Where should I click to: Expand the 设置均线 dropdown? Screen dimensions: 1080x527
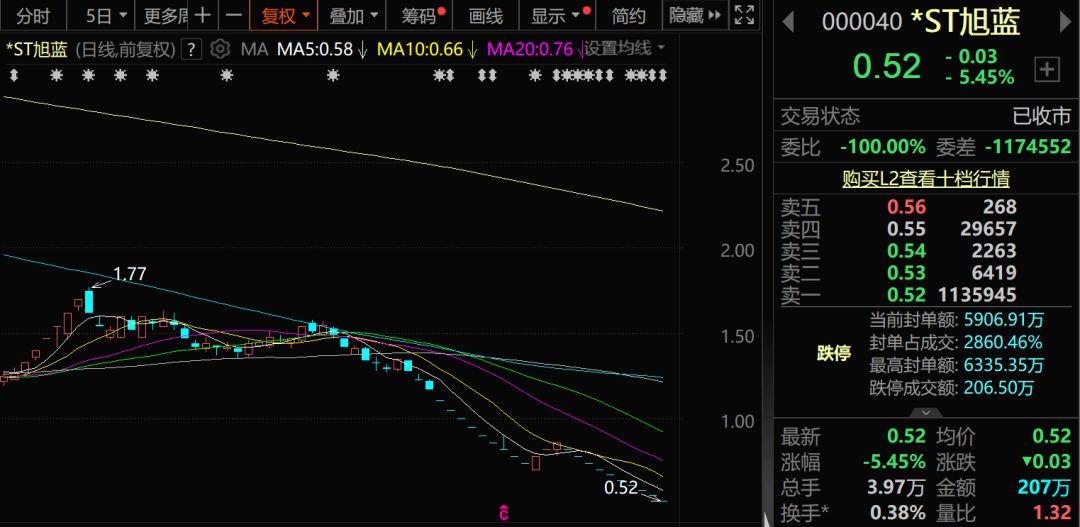(x=625, y=49)
